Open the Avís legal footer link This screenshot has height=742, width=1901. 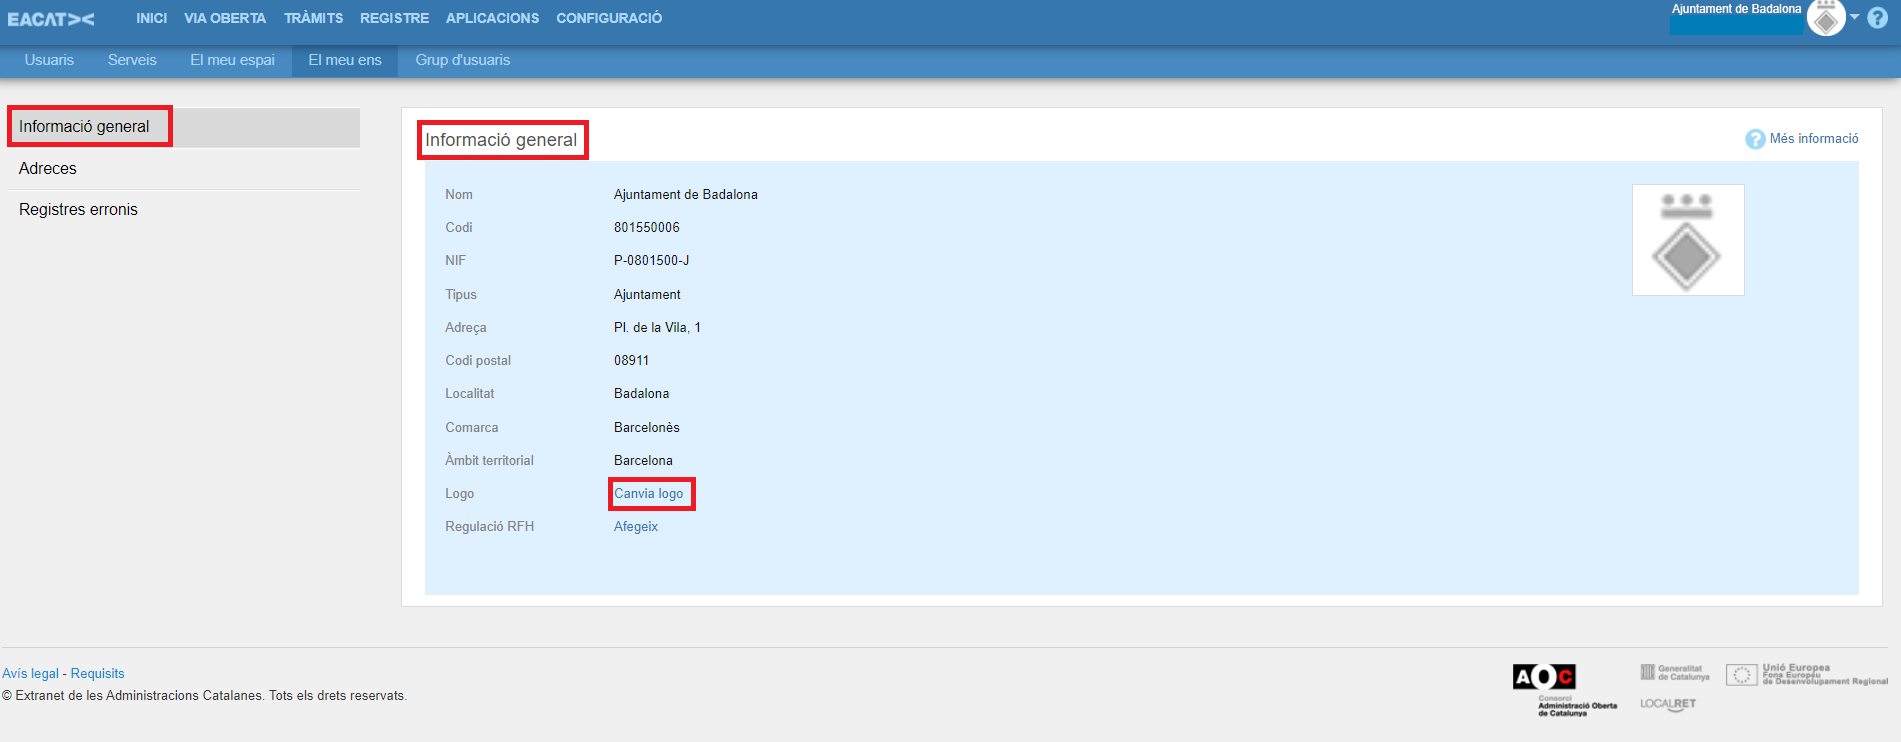pos(30,673)
